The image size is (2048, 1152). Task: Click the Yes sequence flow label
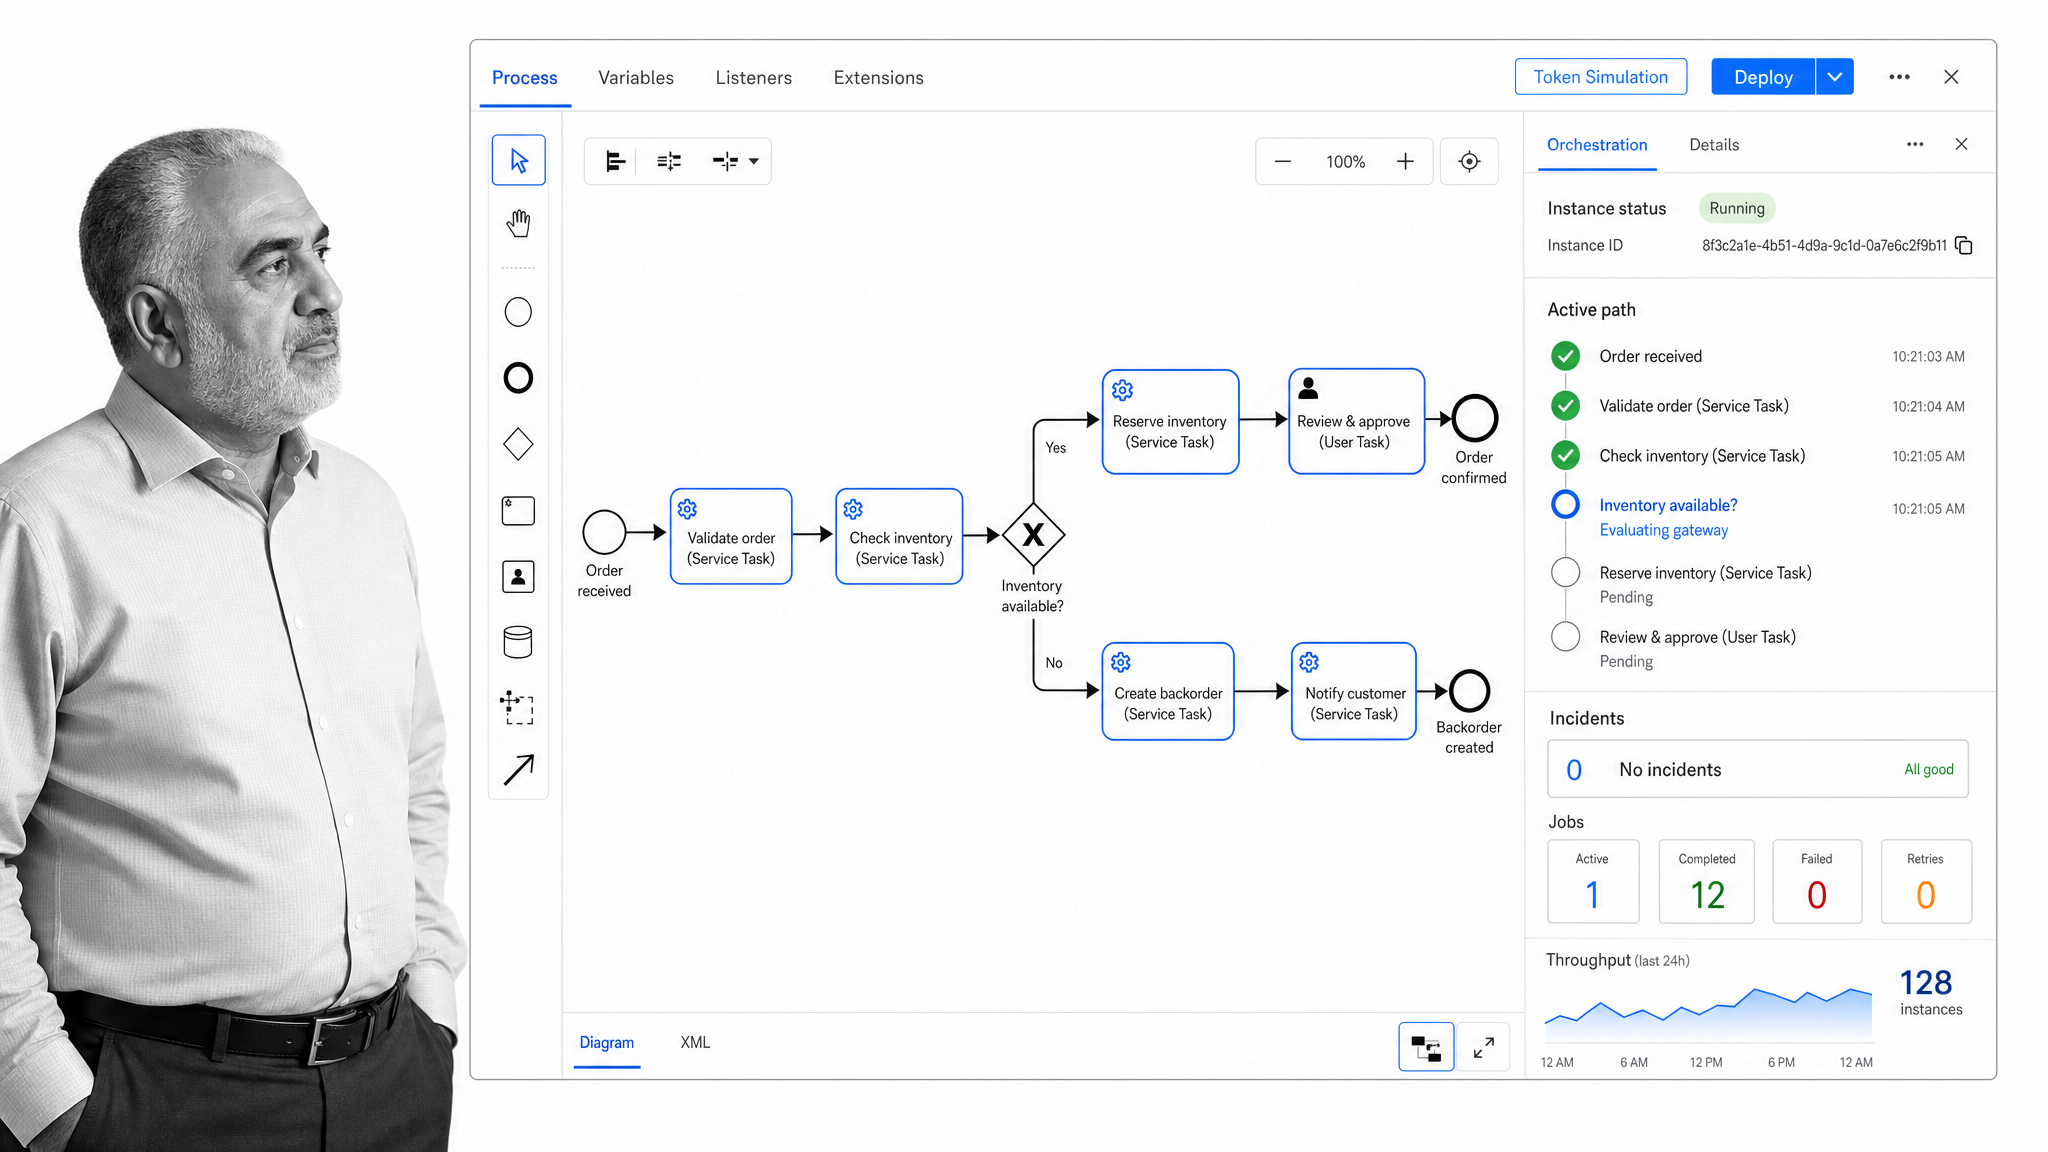coord(1056,447)
